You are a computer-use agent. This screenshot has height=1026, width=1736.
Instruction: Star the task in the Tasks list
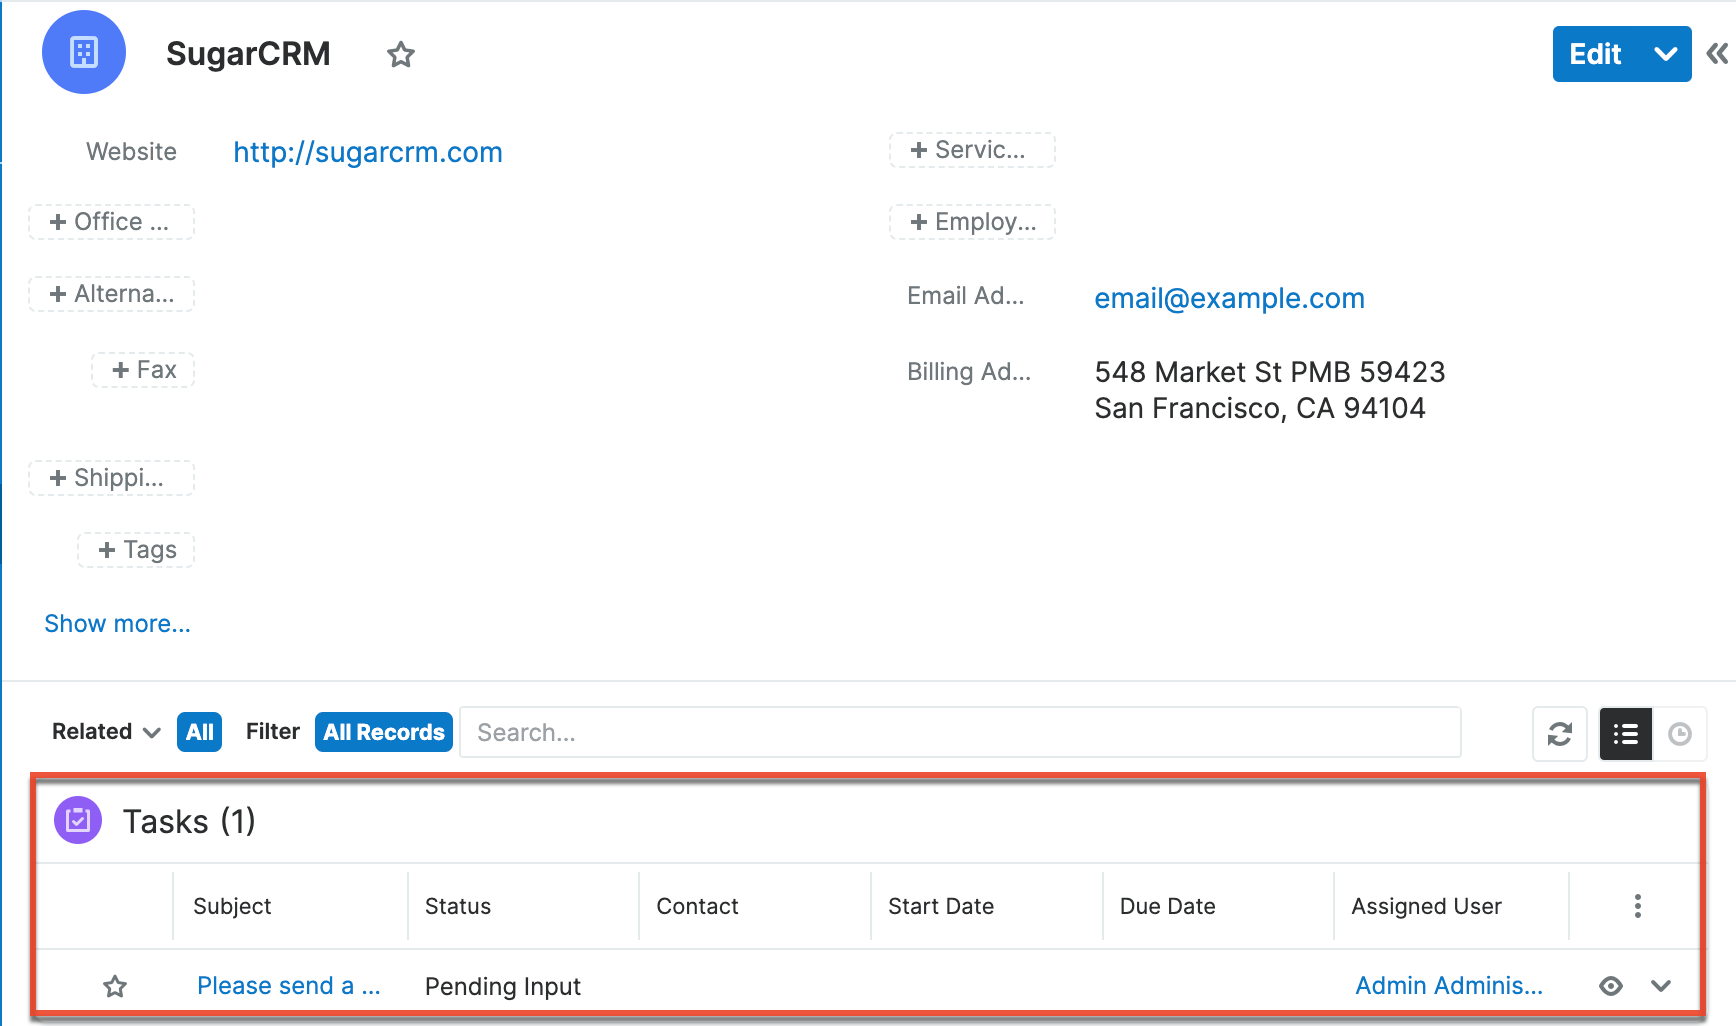click(115, 986)
